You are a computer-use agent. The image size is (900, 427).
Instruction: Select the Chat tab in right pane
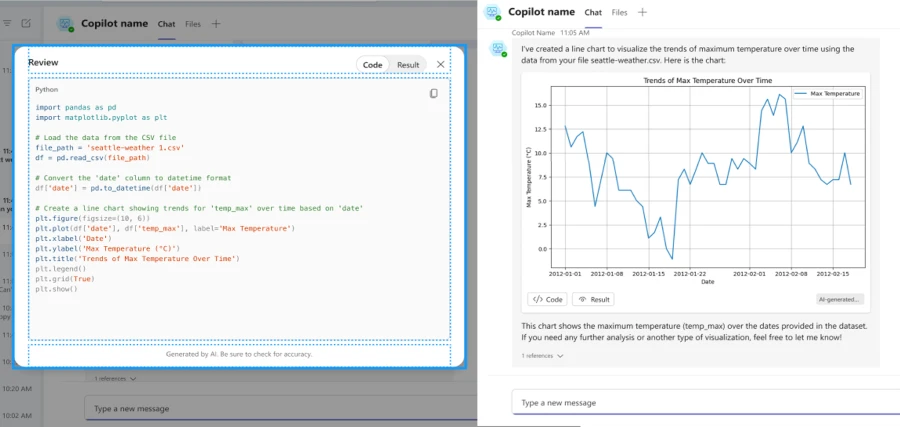tap(593, 12)
